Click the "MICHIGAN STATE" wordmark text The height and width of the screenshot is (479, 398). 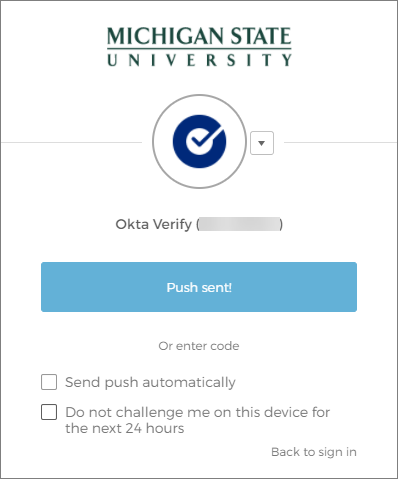[x=199, y=36]
